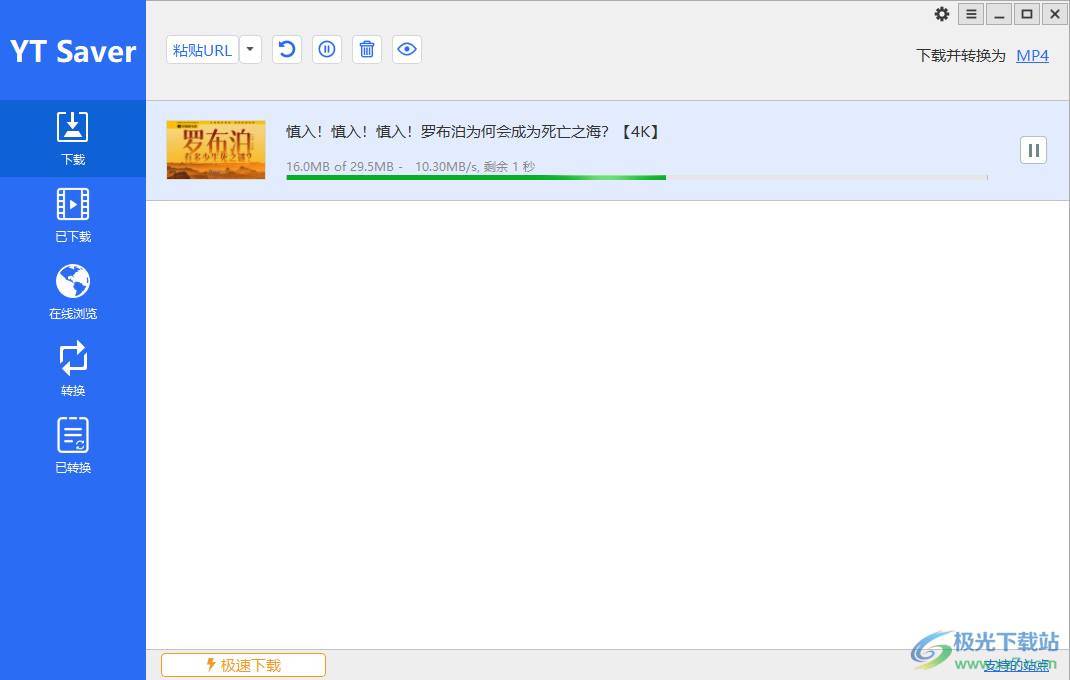This screenshot has width=1070, height=680.
Task: Click the YT Saver logo
Action: (73, 51)
